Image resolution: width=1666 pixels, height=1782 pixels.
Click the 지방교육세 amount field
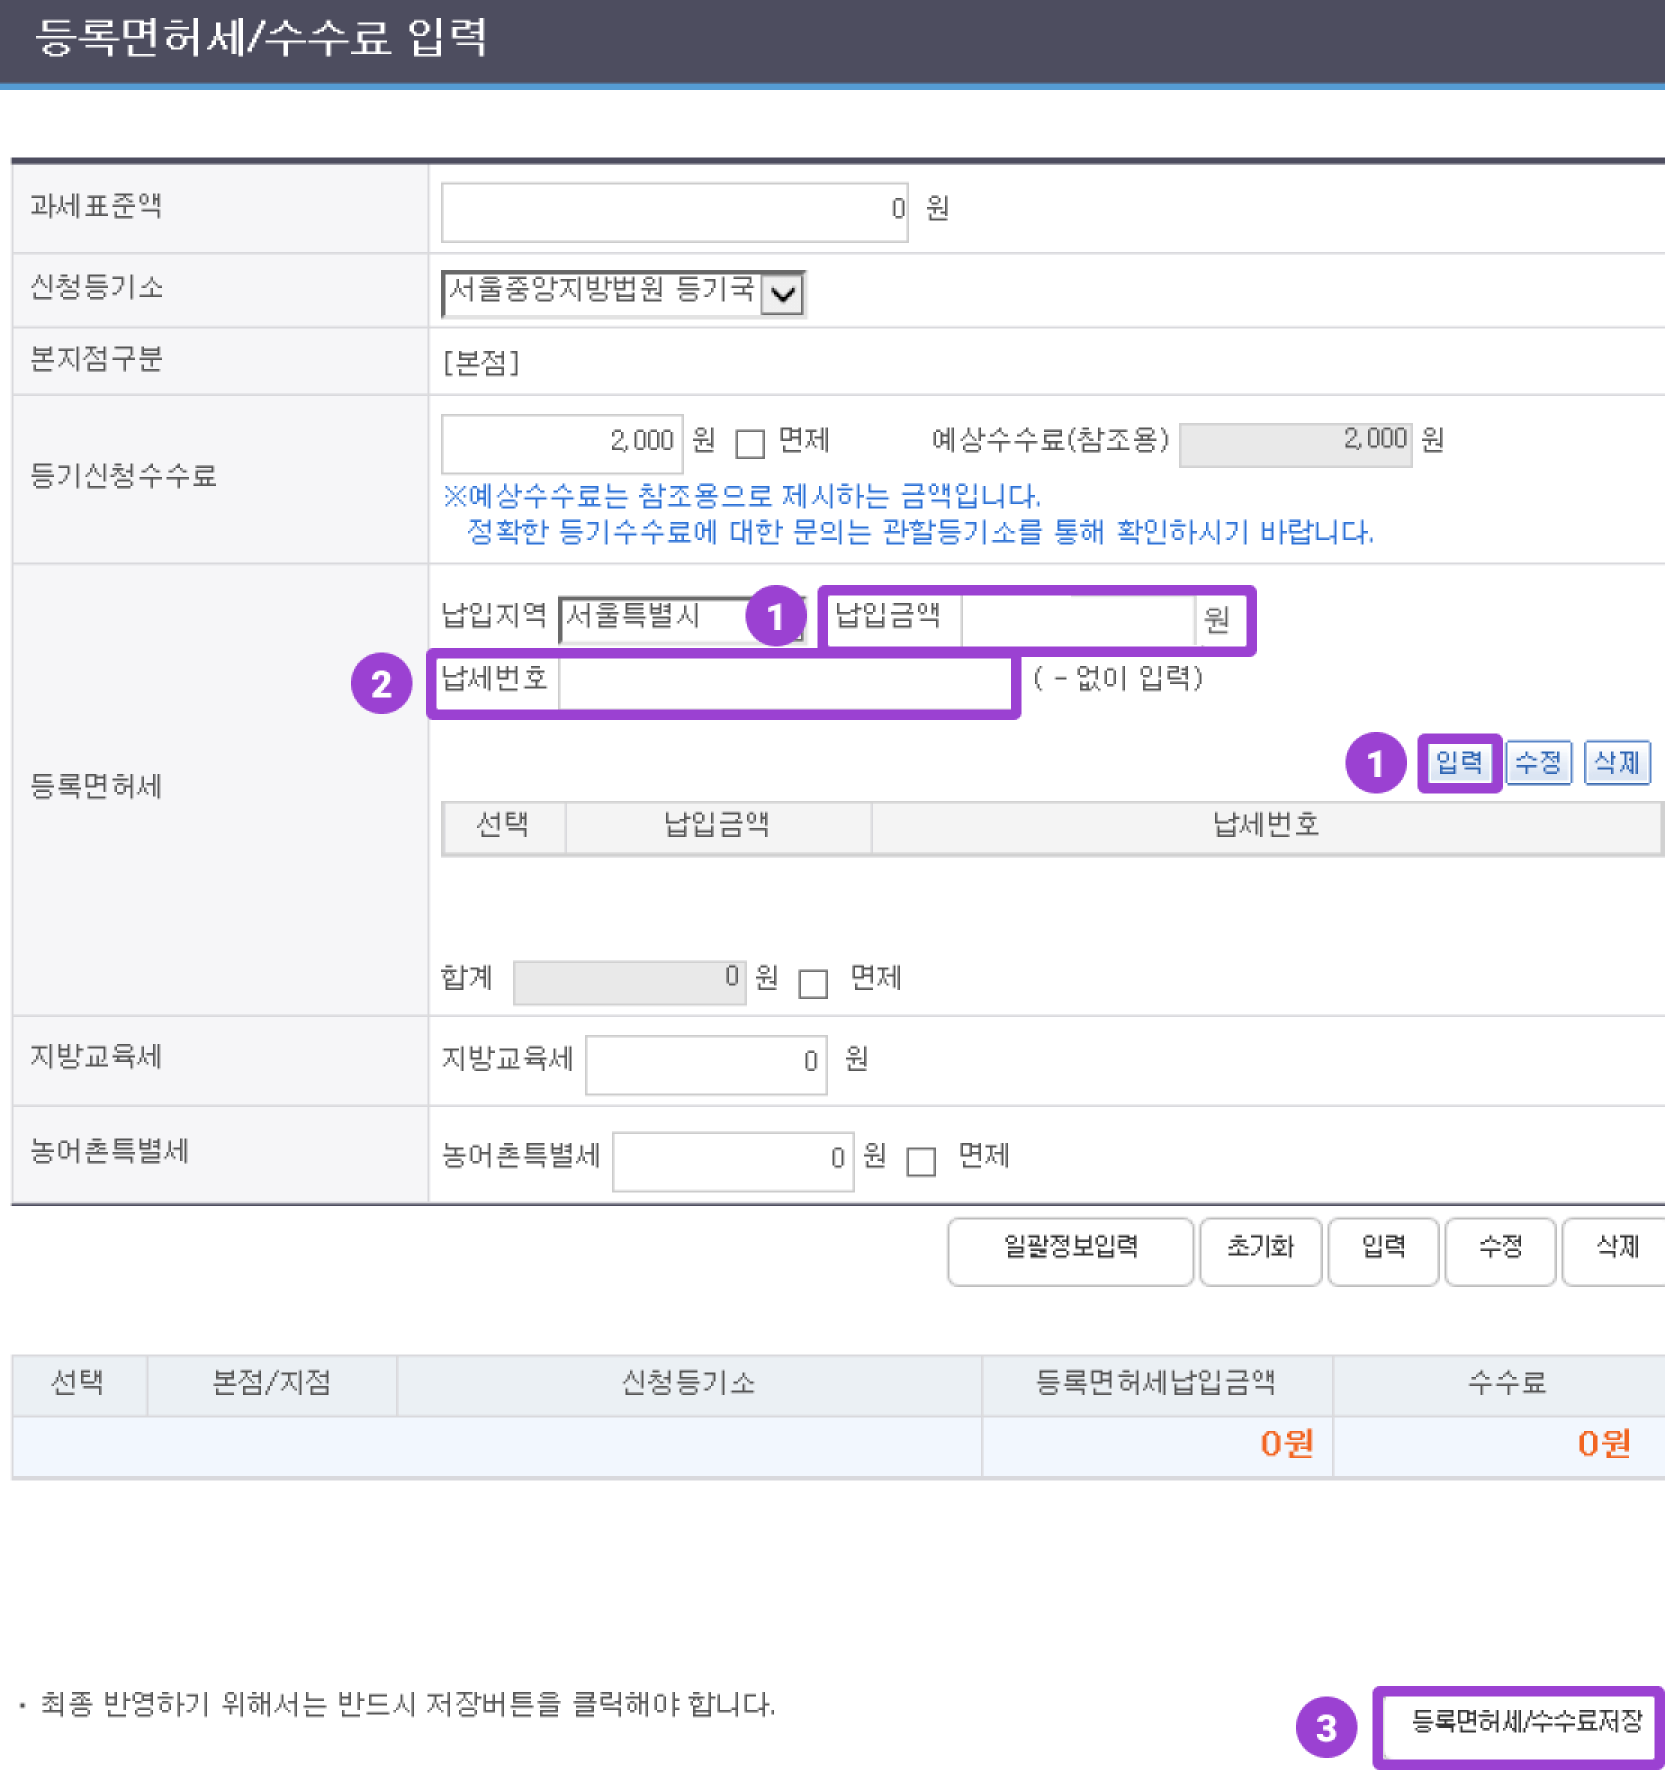click(704, 1061)
